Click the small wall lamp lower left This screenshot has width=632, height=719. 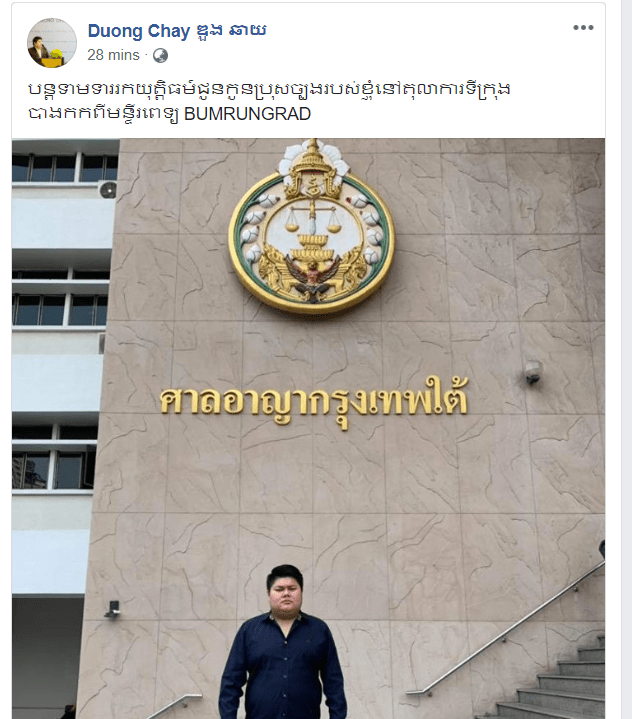(x=112, y=609)
